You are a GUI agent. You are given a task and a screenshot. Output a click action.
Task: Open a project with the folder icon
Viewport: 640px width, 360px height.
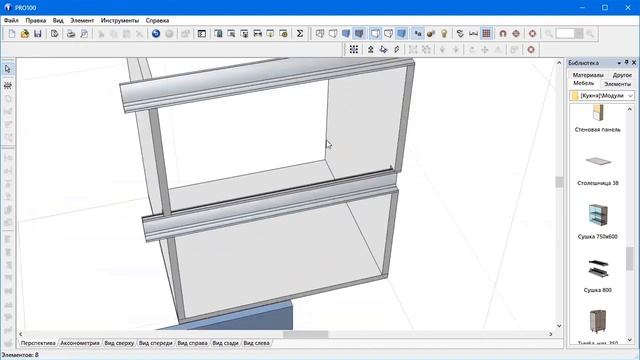click(24, 34)
